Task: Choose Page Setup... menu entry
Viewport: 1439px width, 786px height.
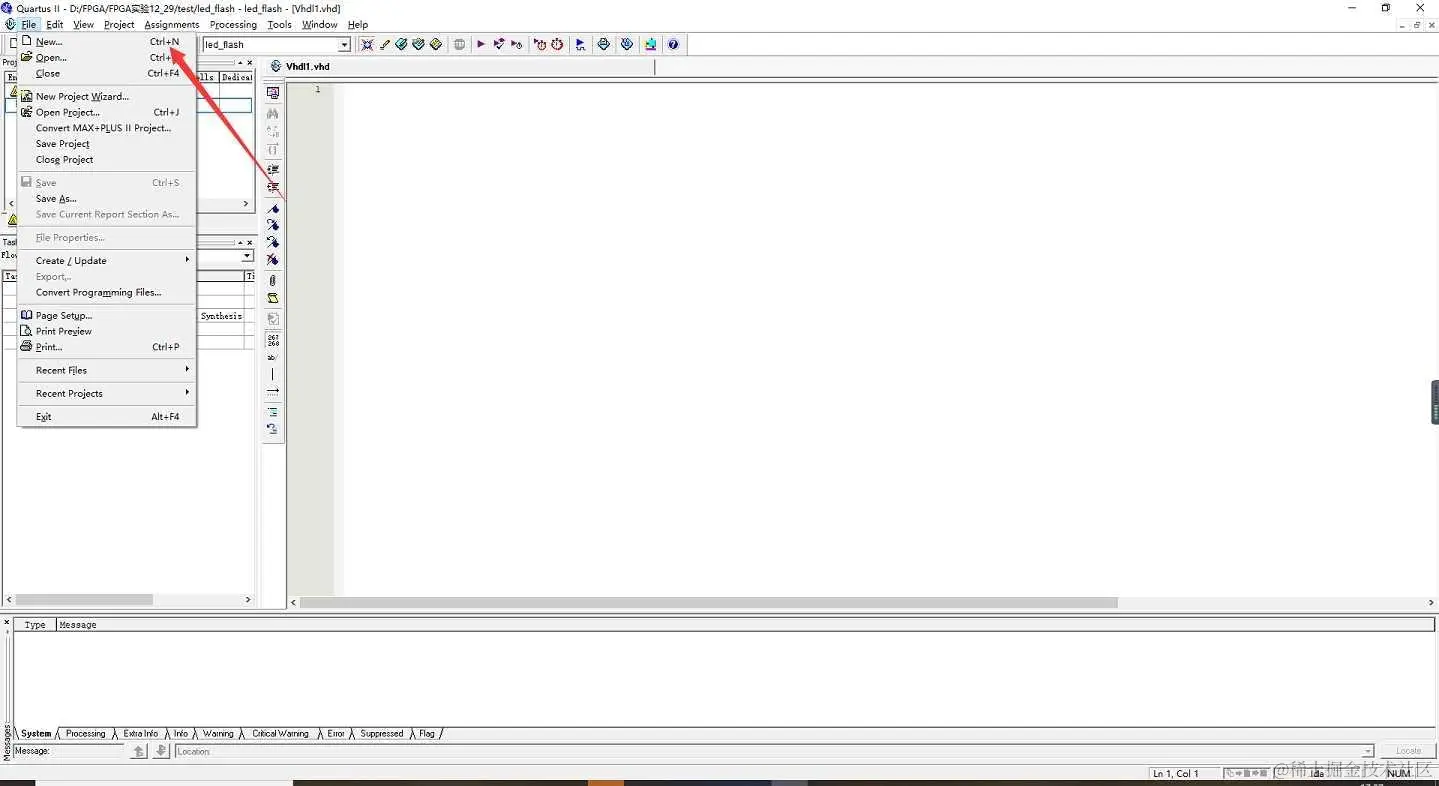Action: (107, 315)
